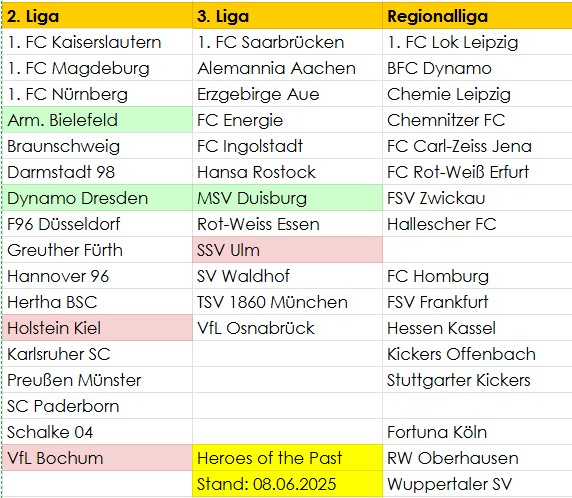Viewport: 572px width, 498px height.
Task: Click the red VfL Bochum cell
Action: click(97, 458)
